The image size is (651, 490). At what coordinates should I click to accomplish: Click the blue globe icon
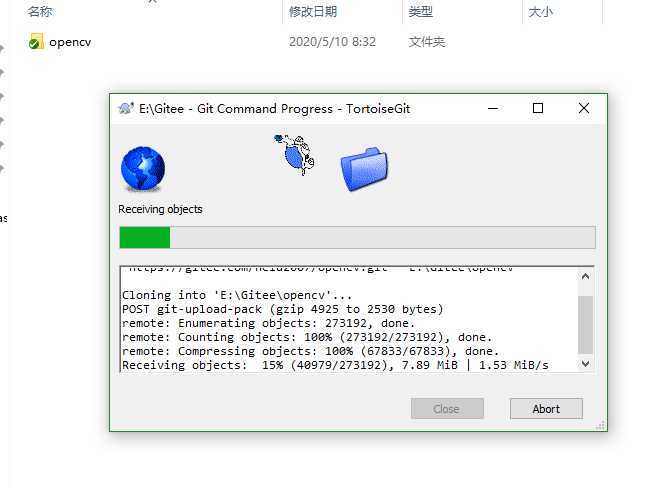coord(143,168)
